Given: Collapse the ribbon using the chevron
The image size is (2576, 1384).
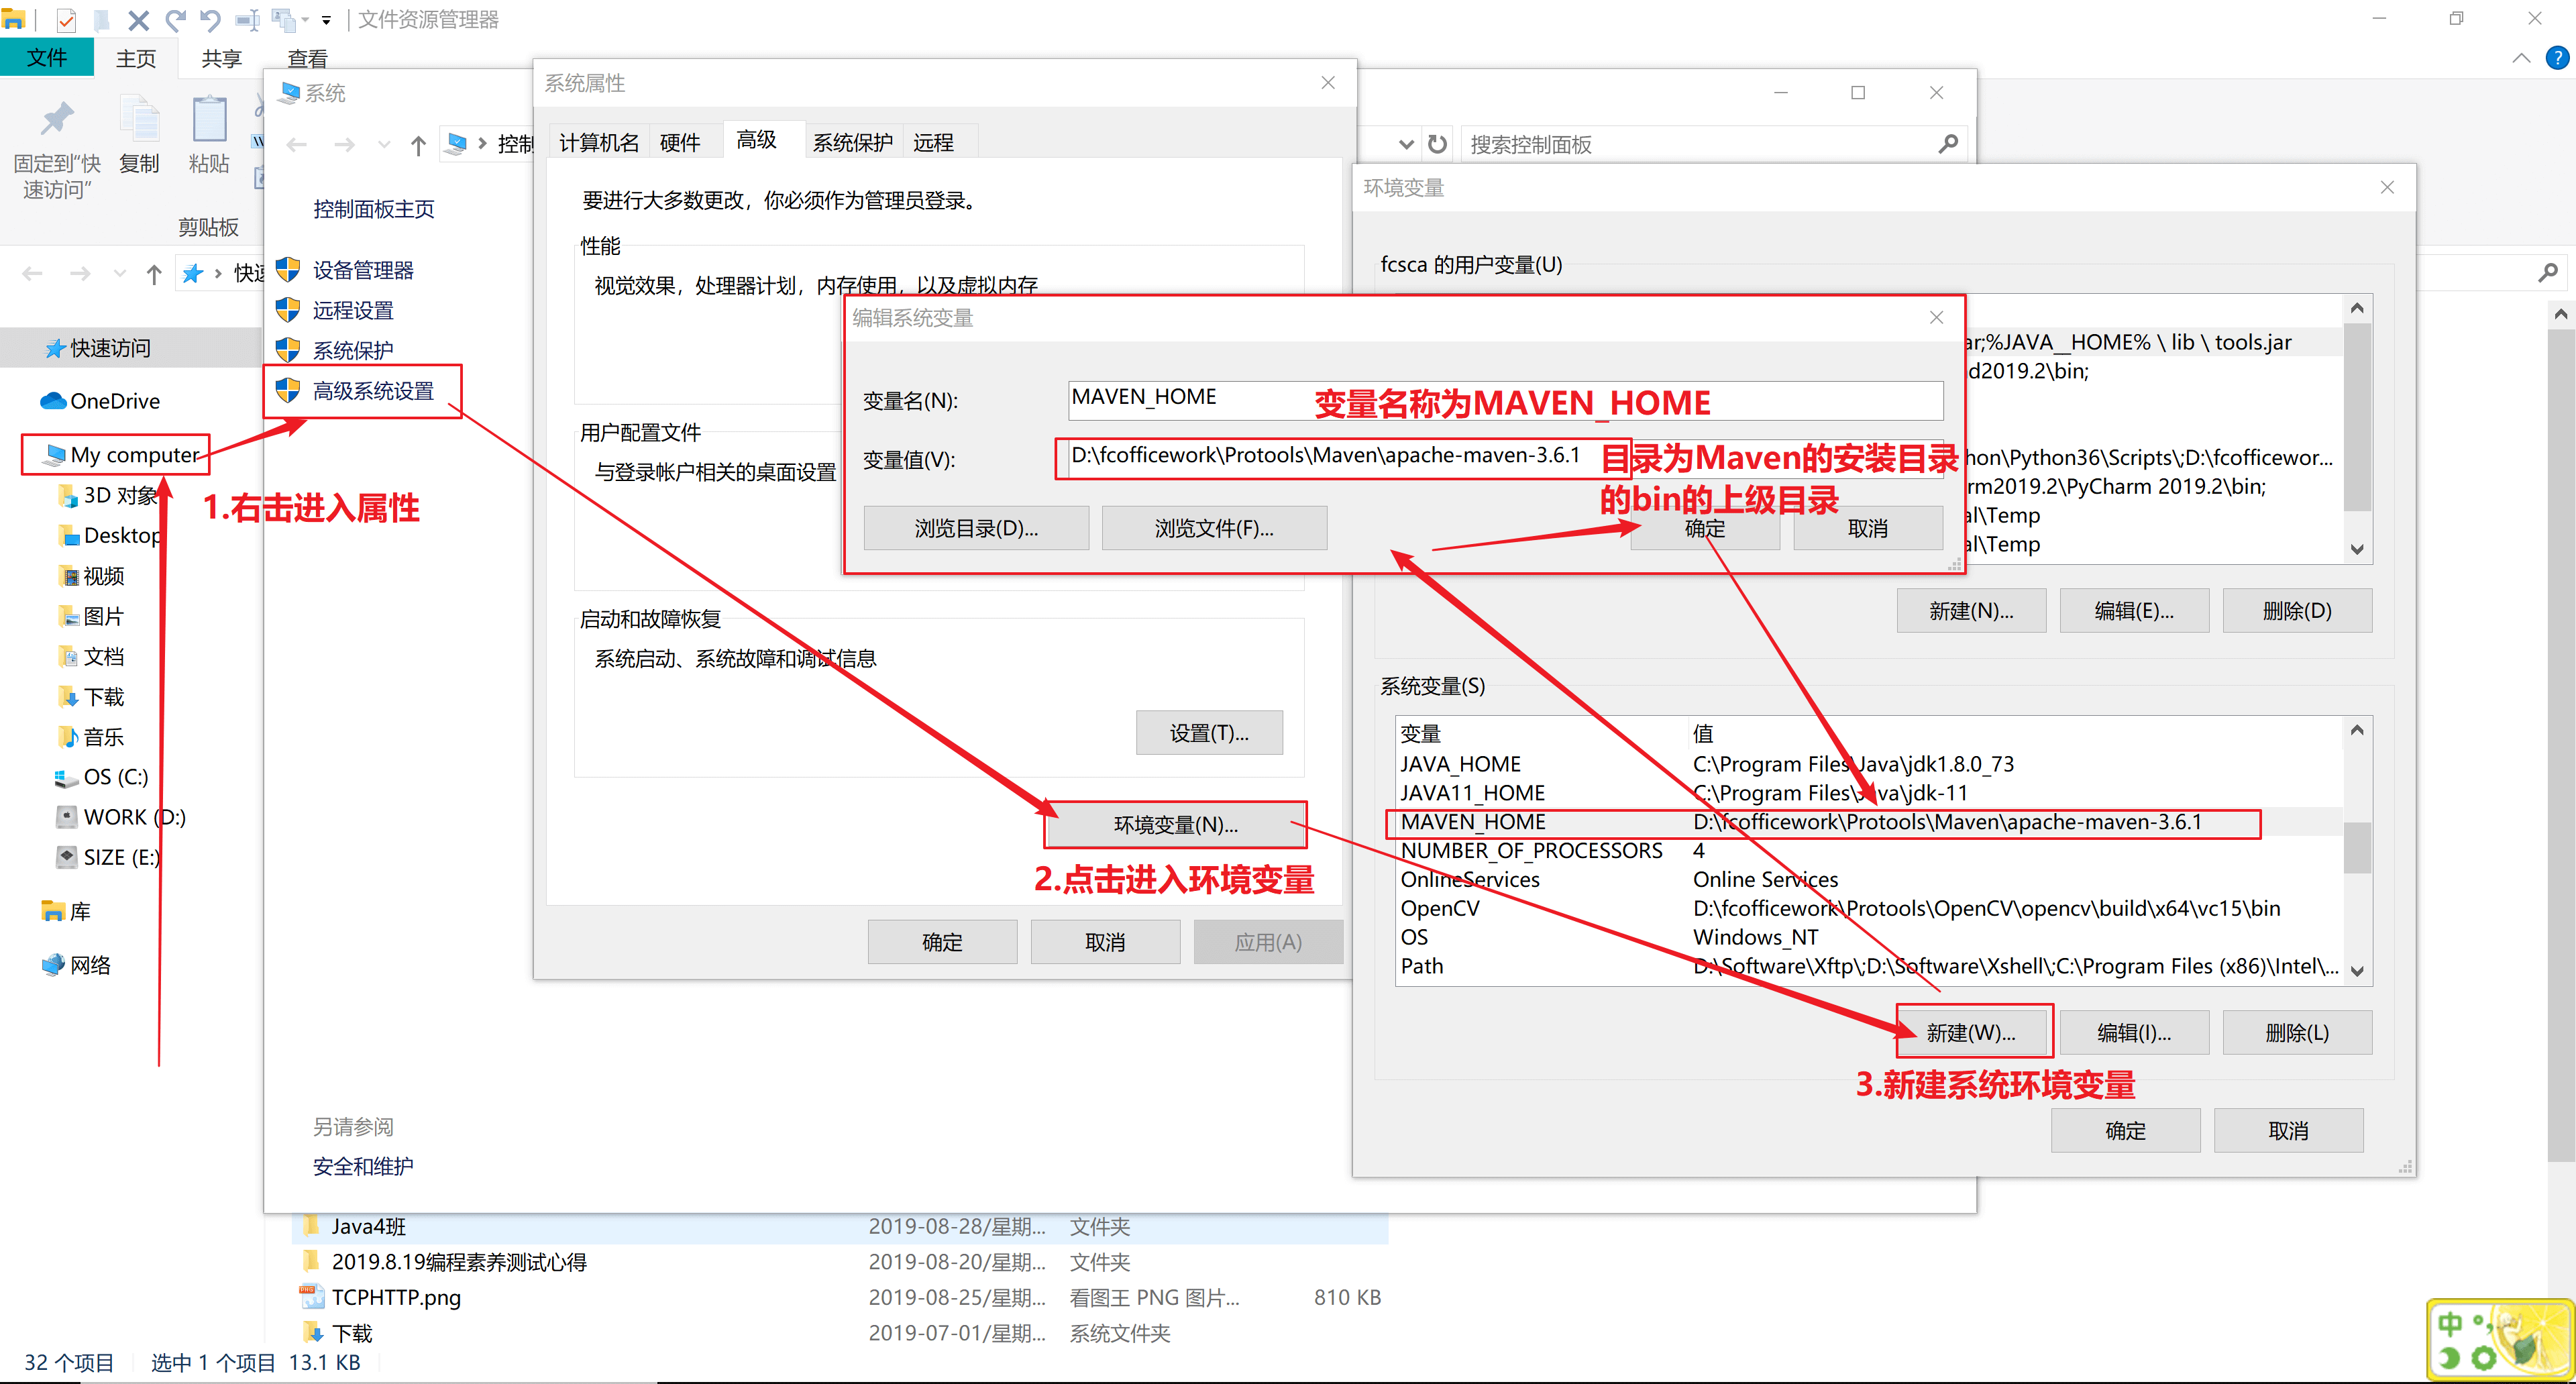Looking at the screenshot, I should 2521,58.
